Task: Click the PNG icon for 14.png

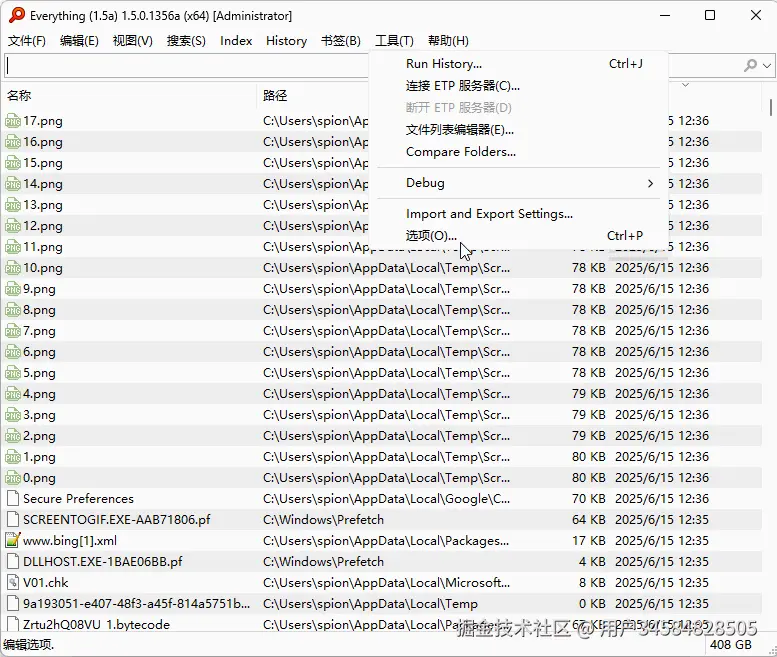Action: 12,184
